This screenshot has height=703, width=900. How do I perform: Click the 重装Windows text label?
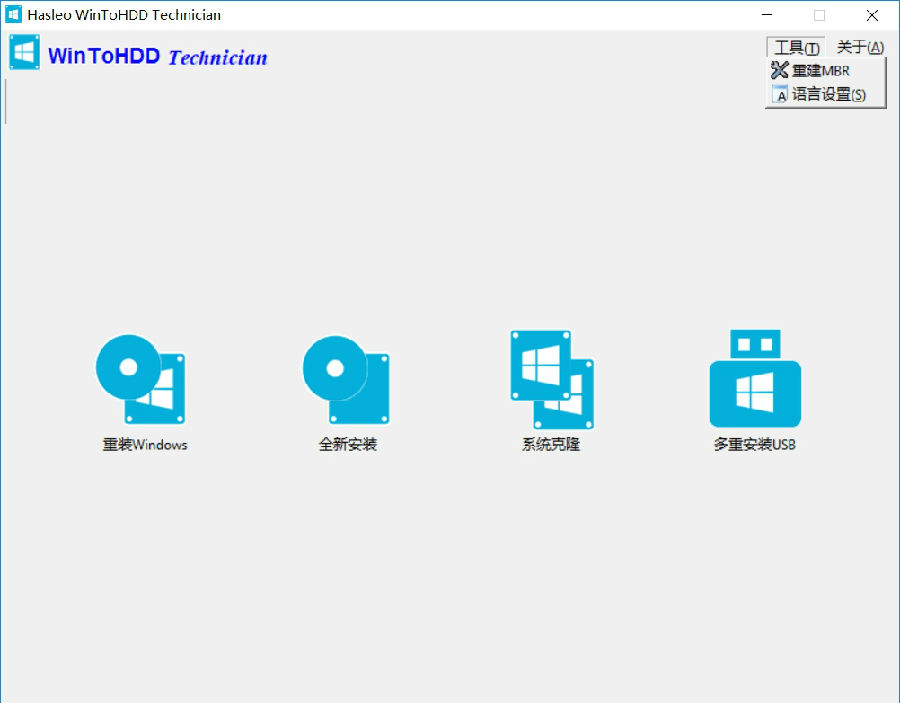(x=143, y=444)
